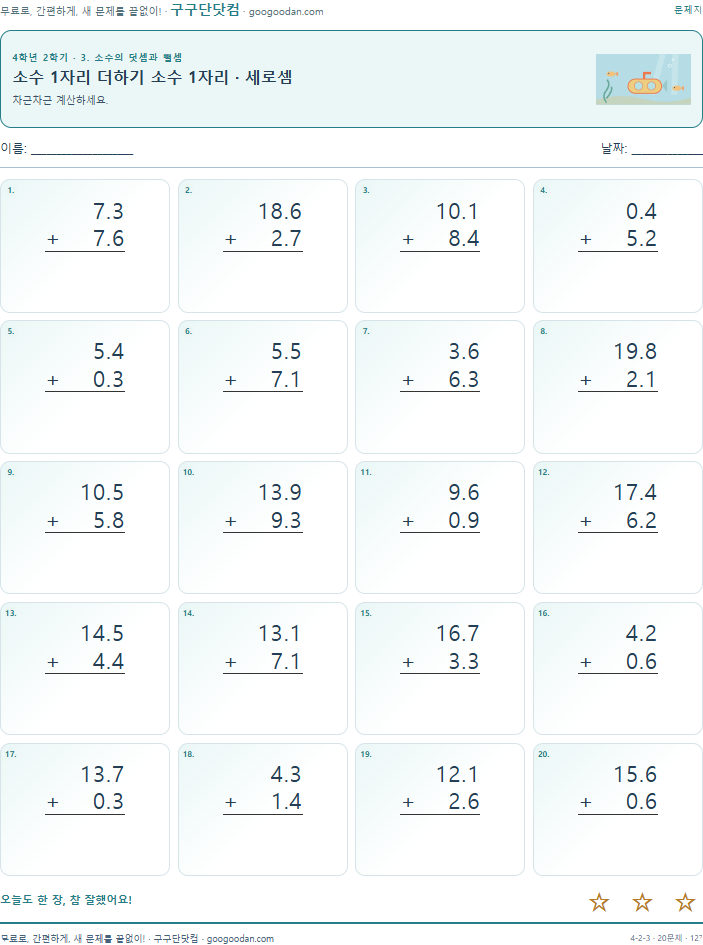Viewport: 703px width, 945px height.
Task: Click the first star icon at bottom
Action: pos(599,902)
